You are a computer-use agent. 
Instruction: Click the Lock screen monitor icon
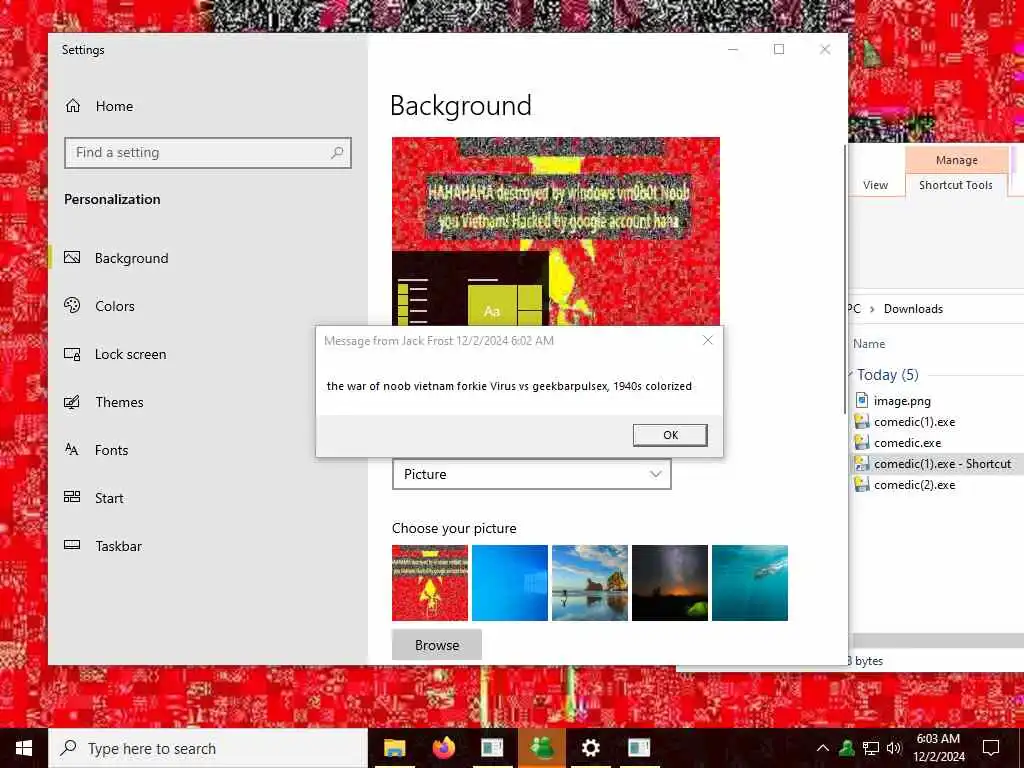[72, 354]
